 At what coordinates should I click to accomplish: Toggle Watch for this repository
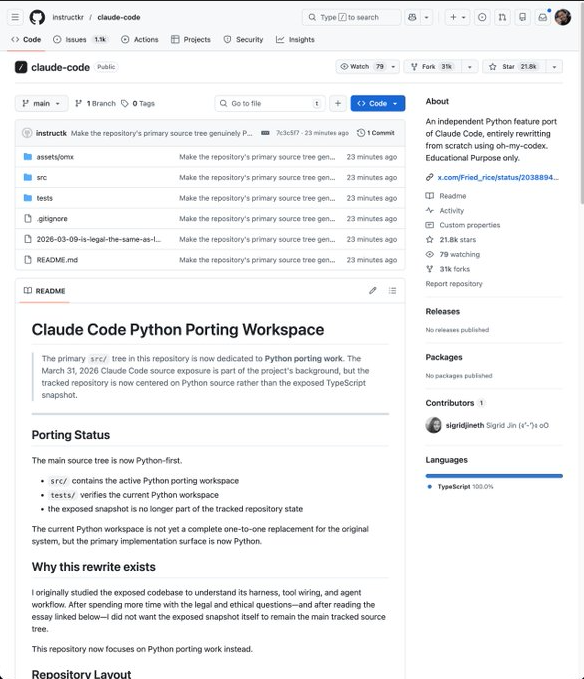tap(362, 67)
